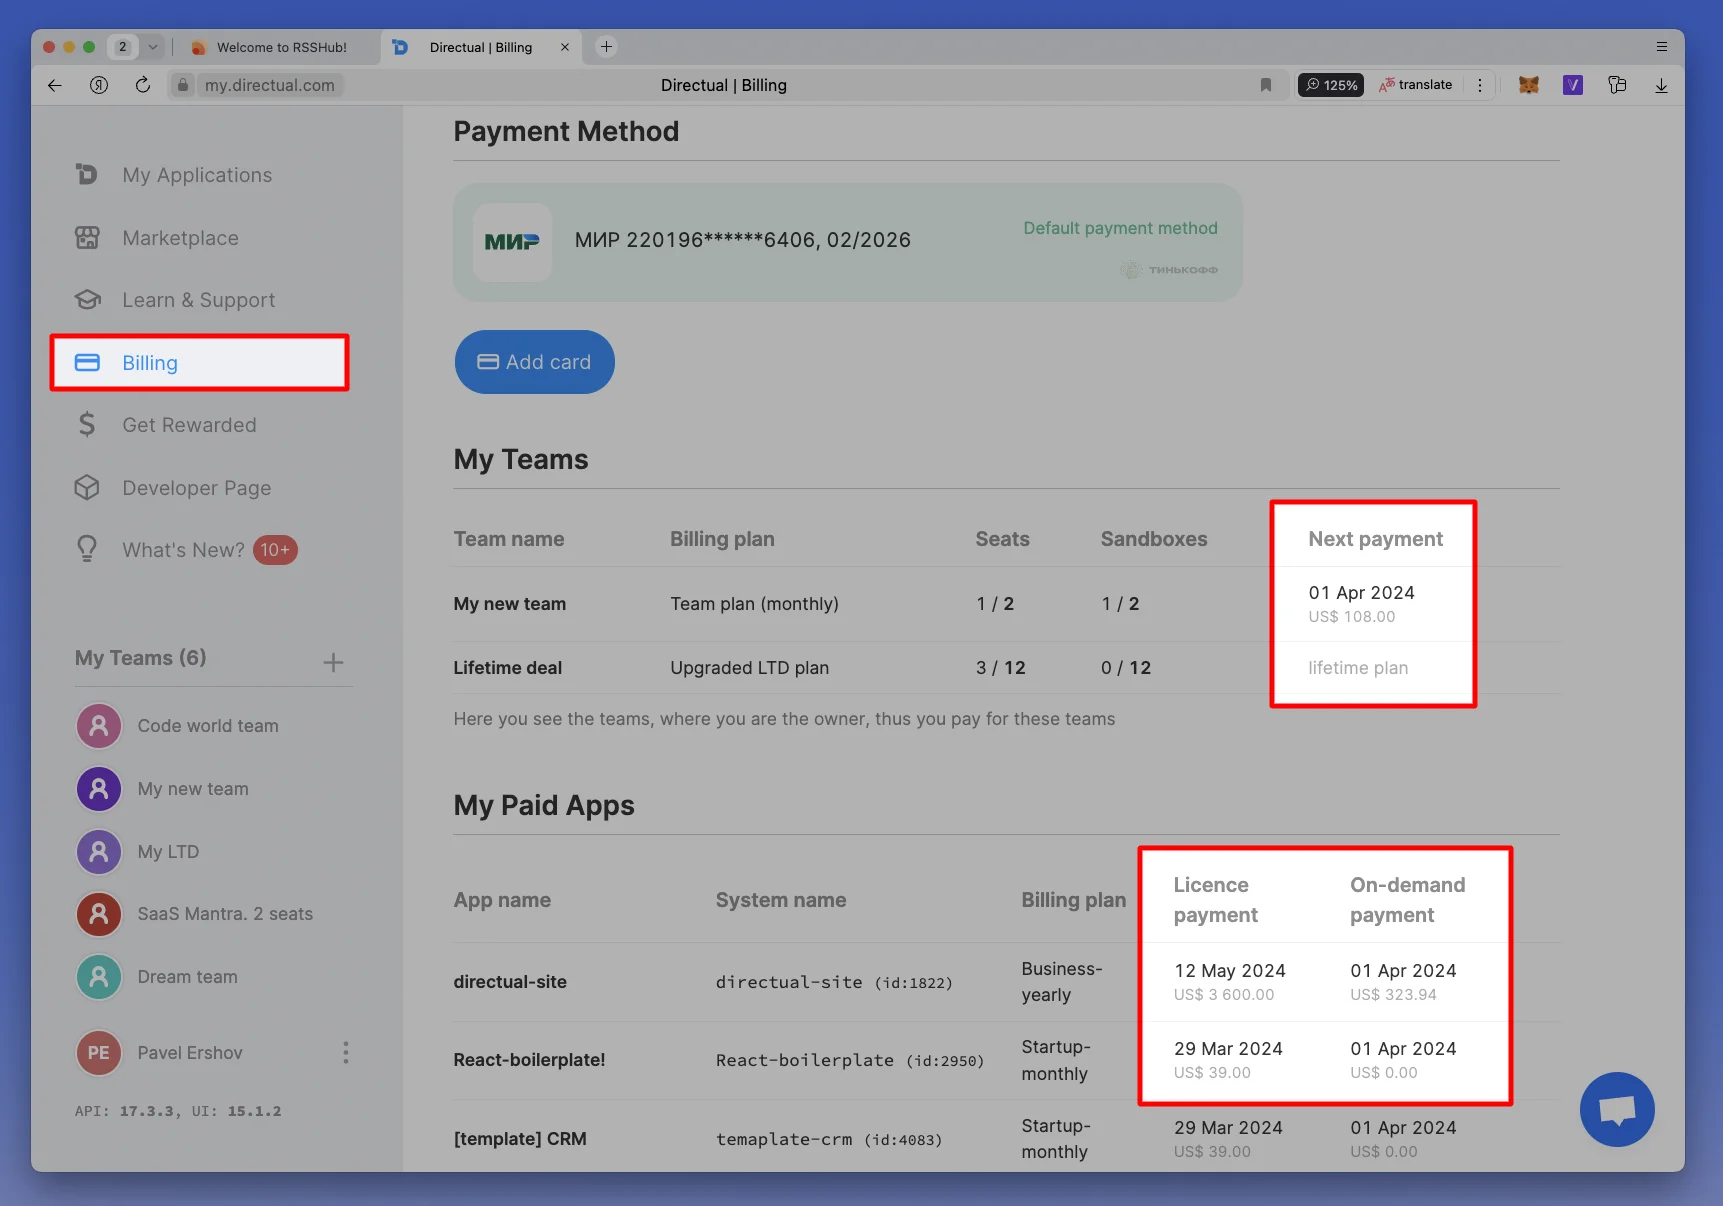Image resolution: width=1723 pixels, height=1206 pixels.
Task: Open Dream team link
Action: [187, 977]
